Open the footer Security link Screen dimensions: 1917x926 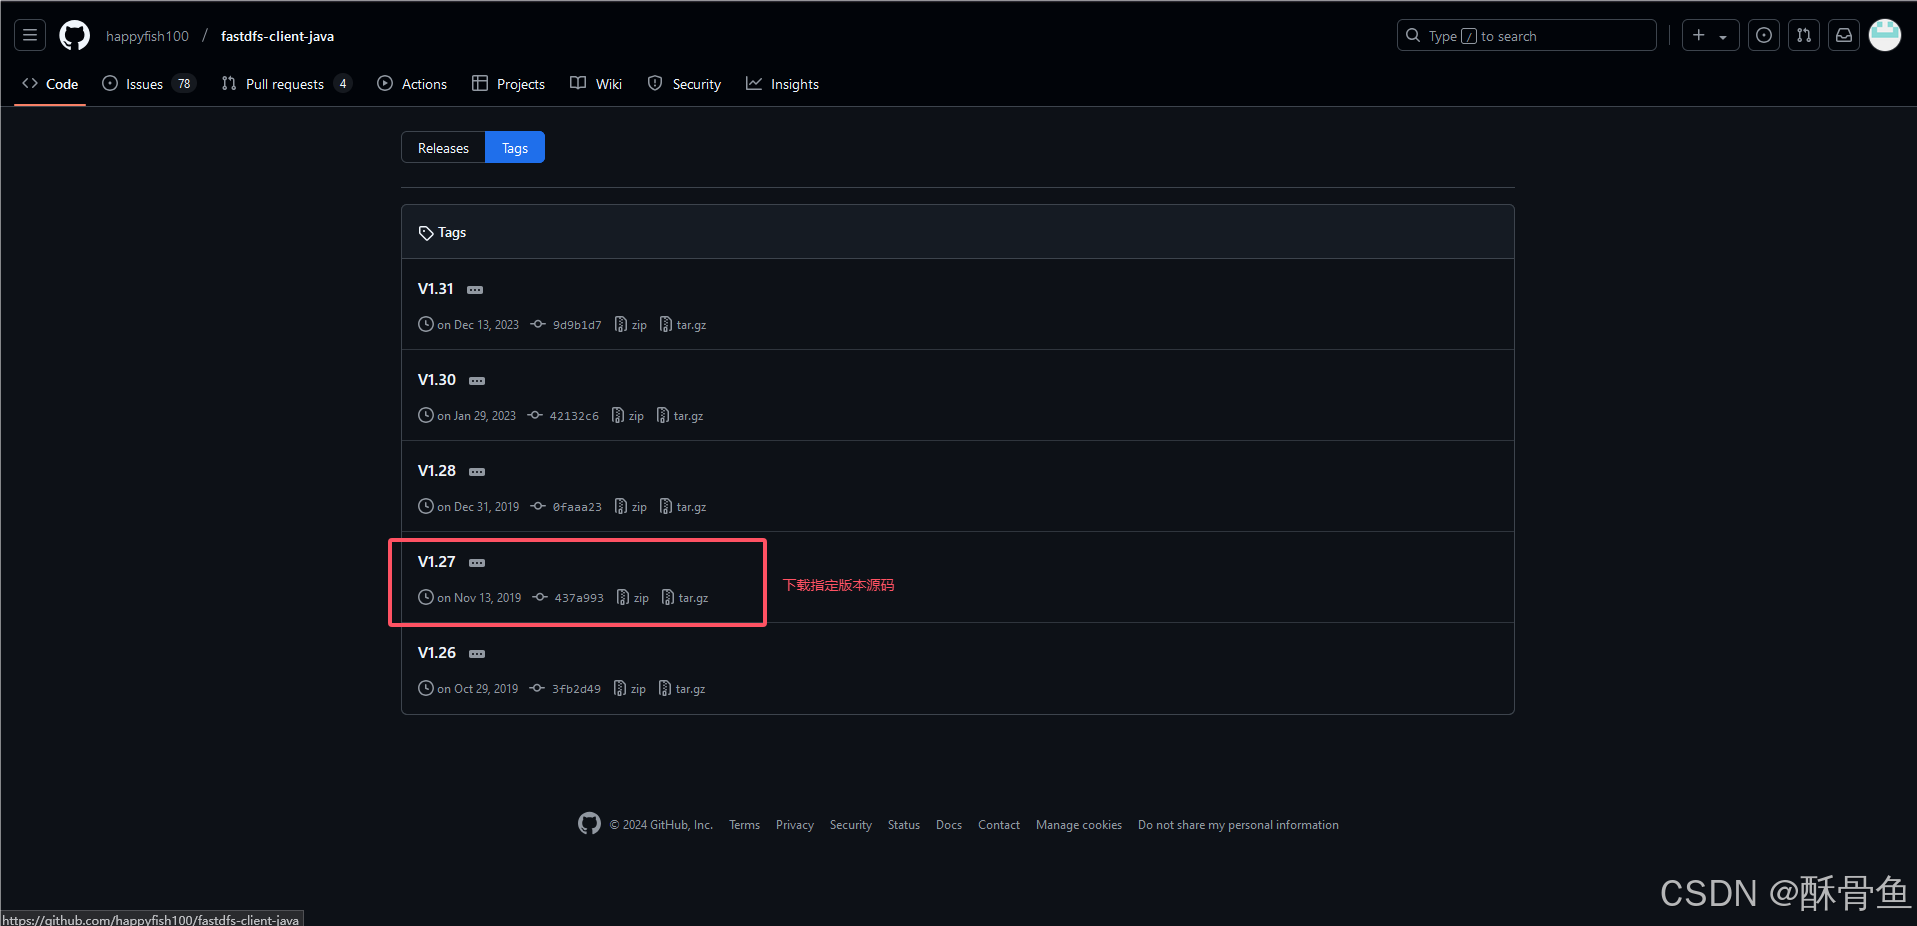851,825
